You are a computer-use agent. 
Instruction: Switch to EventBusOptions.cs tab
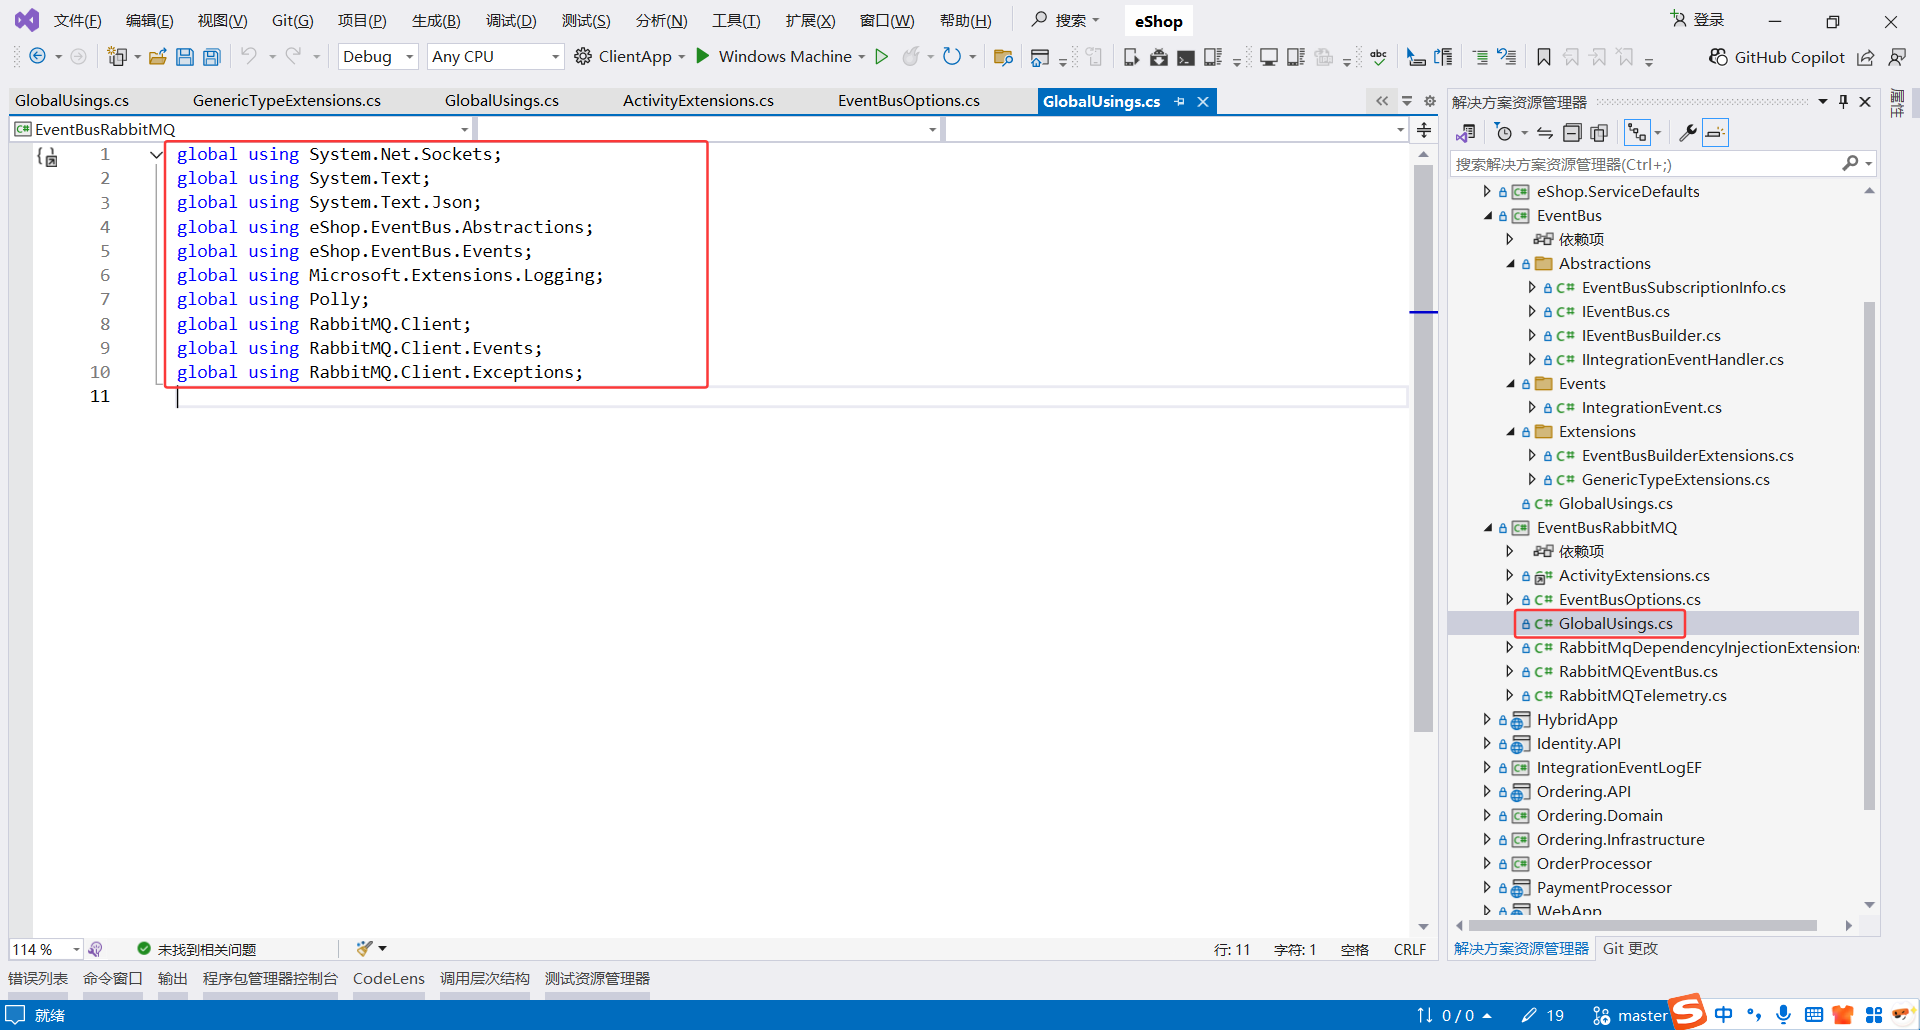point(909,100)
